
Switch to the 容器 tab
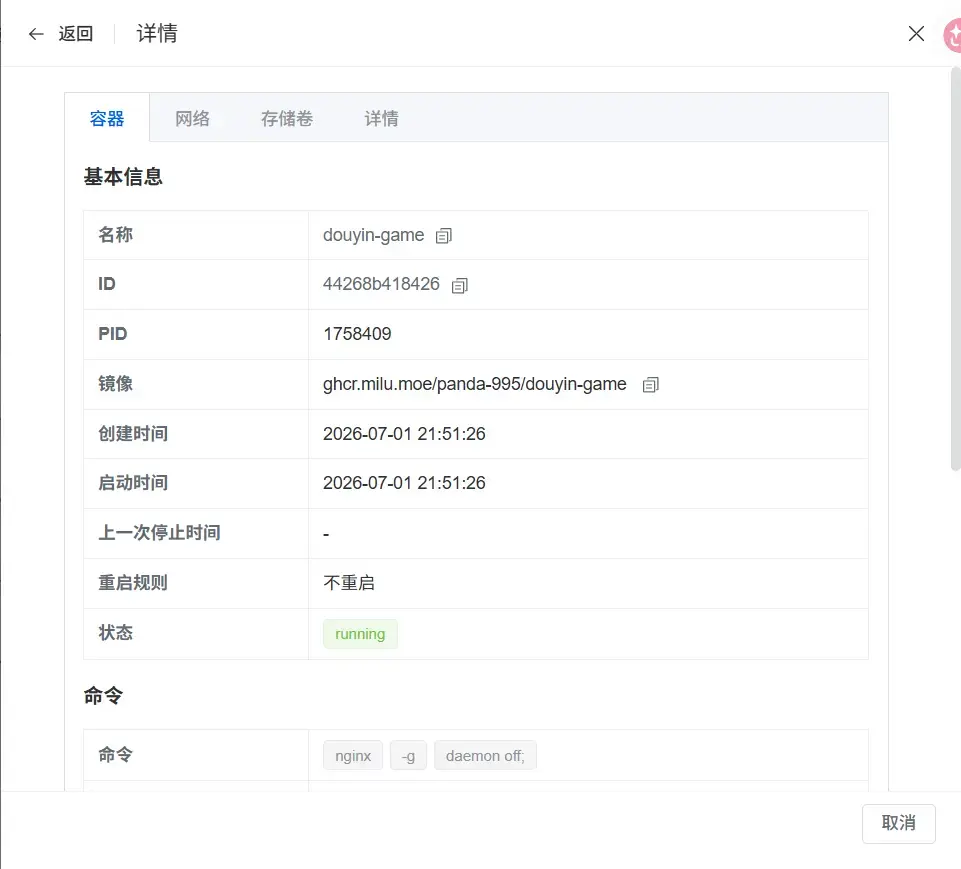coord(107,118)
